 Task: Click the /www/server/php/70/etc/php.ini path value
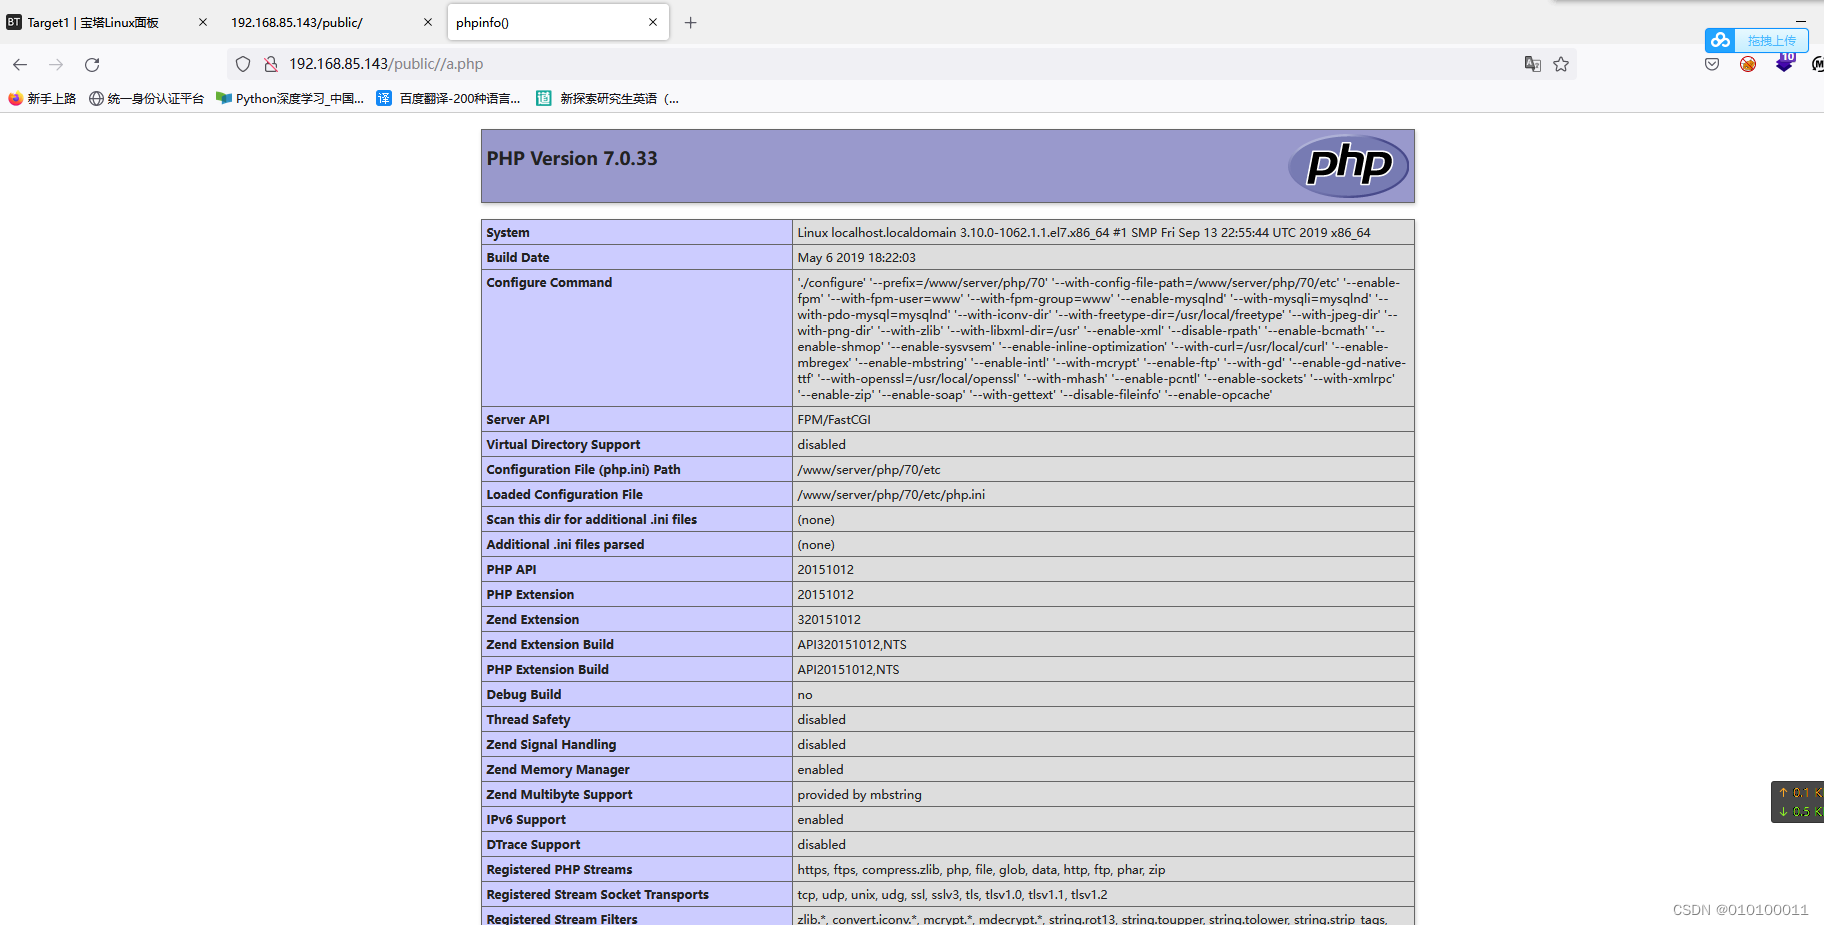coord(891,495)
